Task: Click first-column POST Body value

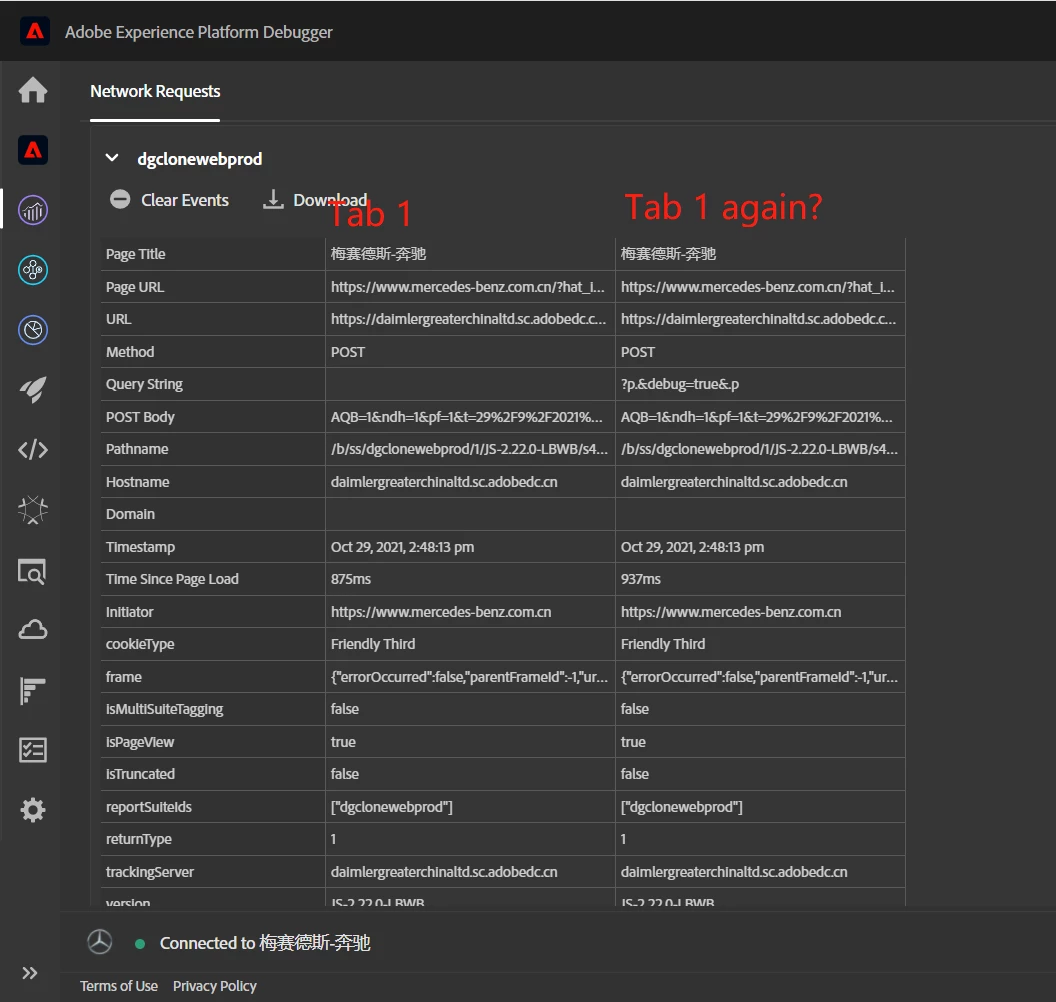Action: pos(466,418)
